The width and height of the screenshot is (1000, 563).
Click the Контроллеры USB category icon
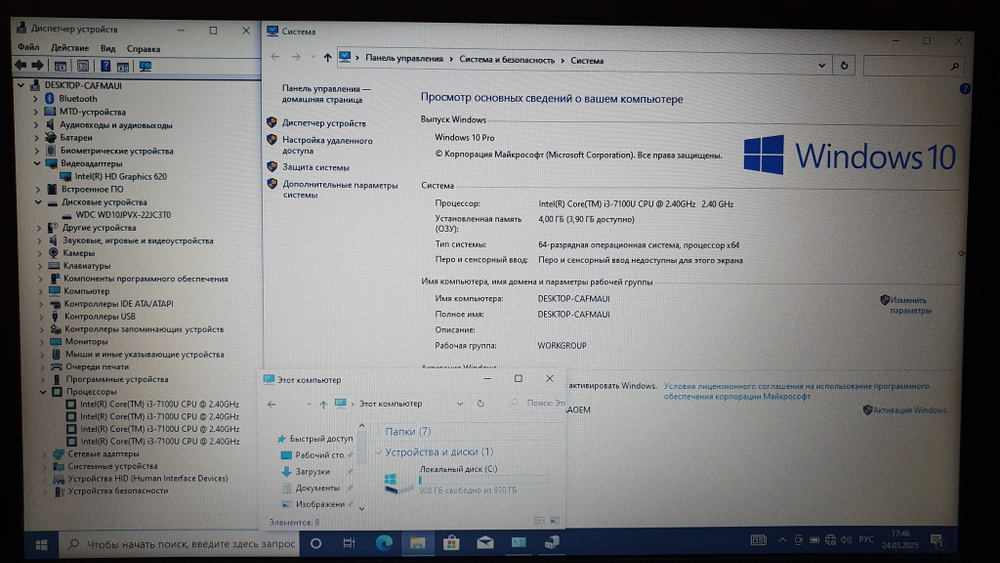[x=55, y=316]
